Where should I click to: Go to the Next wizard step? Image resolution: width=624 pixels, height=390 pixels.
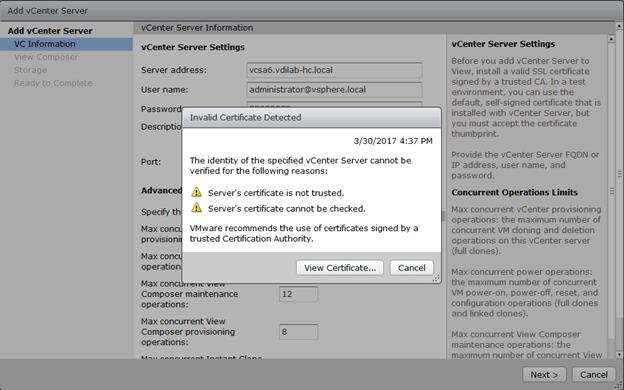point(544,374)
